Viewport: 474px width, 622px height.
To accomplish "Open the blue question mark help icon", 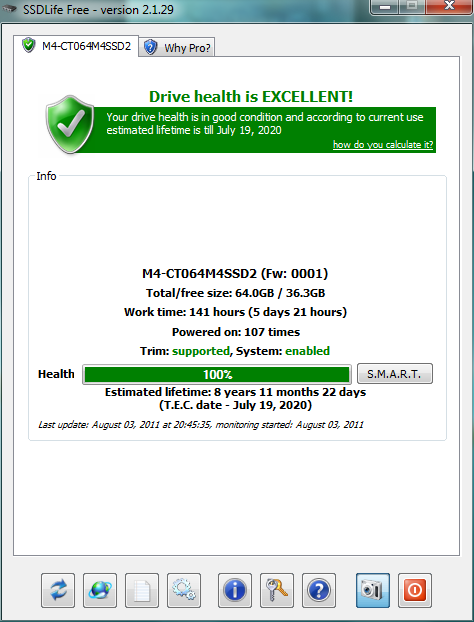I will pos(319,590).
